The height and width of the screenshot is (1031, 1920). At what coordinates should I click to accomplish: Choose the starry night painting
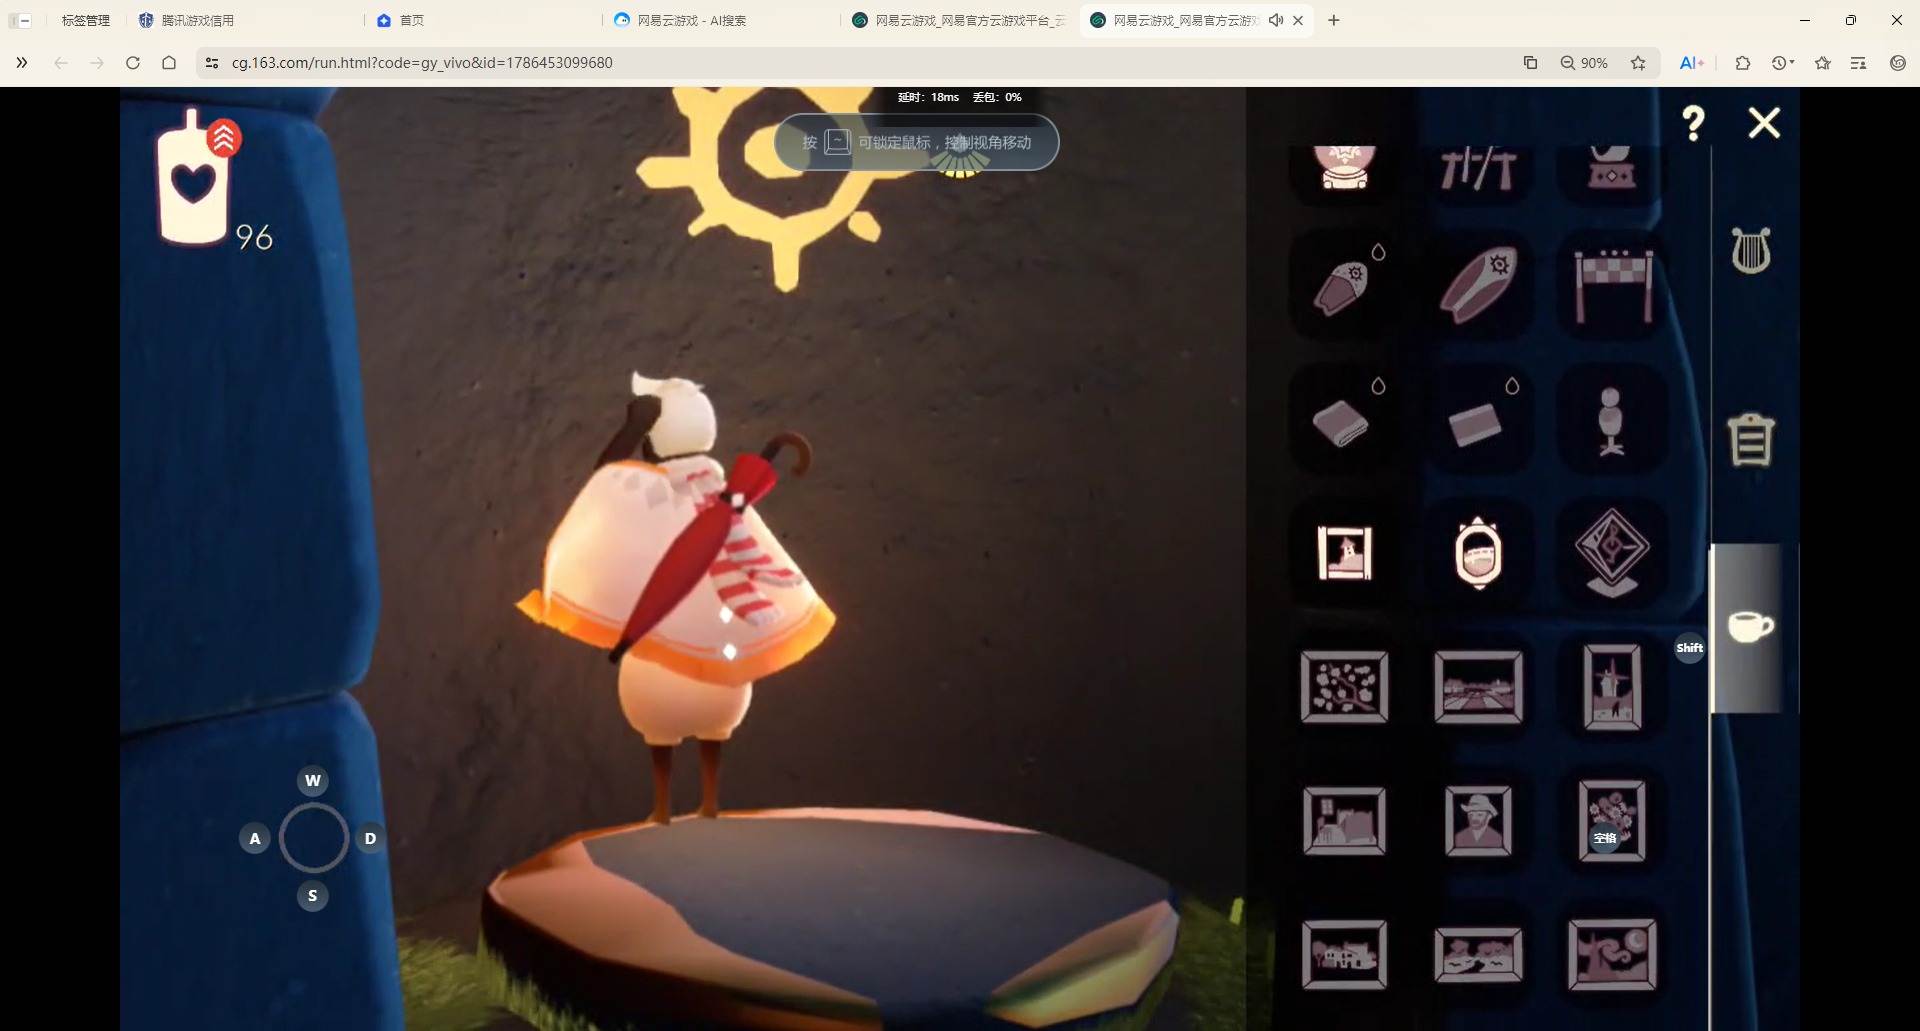pos(1612,954)
